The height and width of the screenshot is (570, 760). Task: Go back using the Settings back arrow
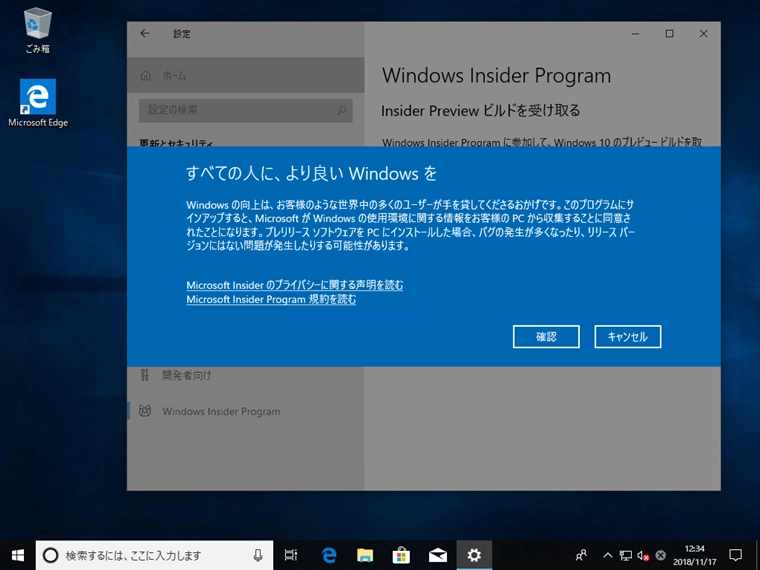[x=145, y=33]
